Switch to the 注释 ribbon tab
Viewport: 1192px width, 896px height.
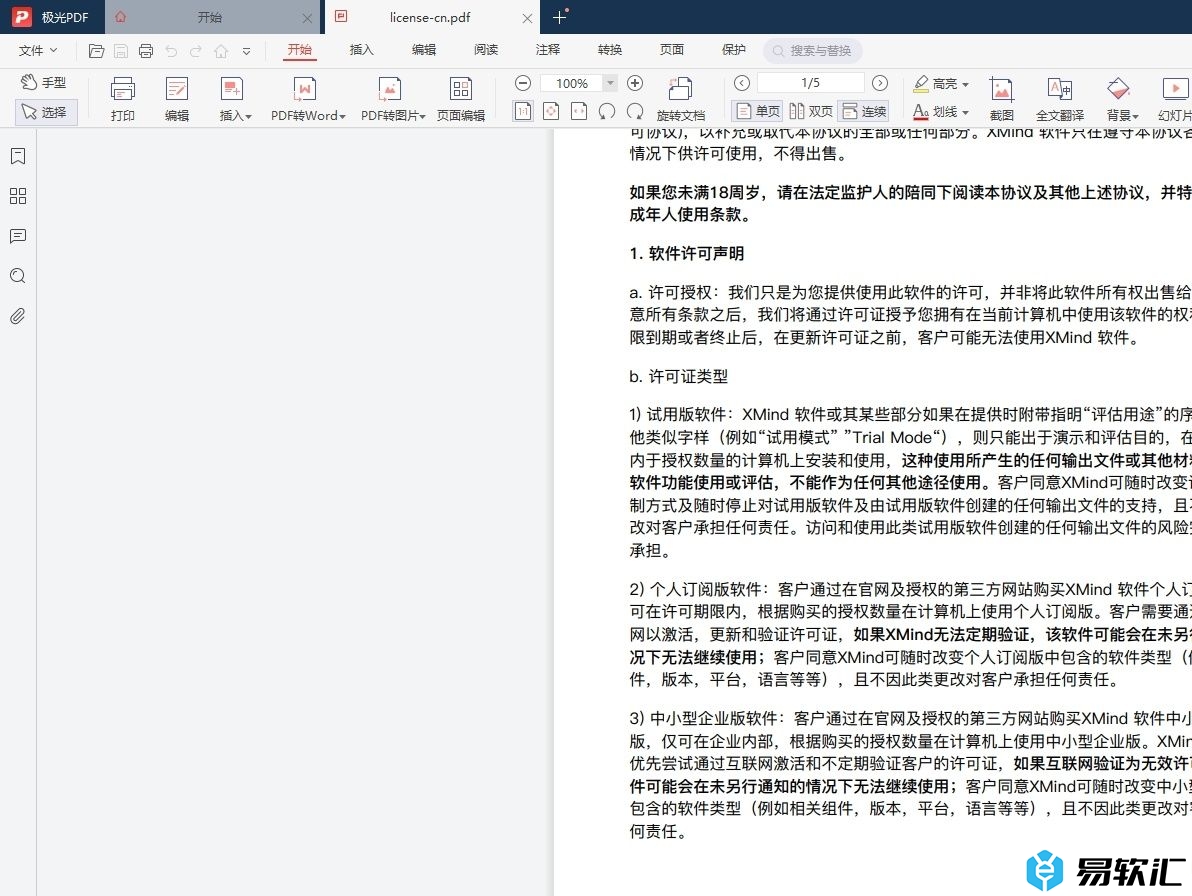547,49
